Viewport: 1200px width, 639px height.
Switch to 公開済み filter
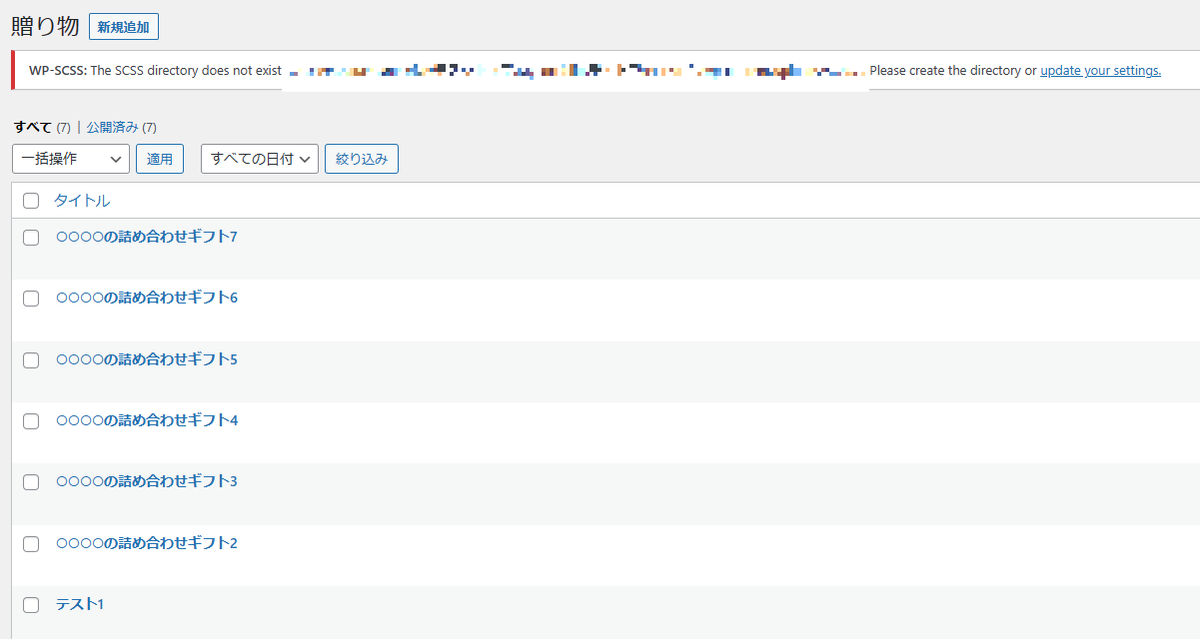coord(113,127)
